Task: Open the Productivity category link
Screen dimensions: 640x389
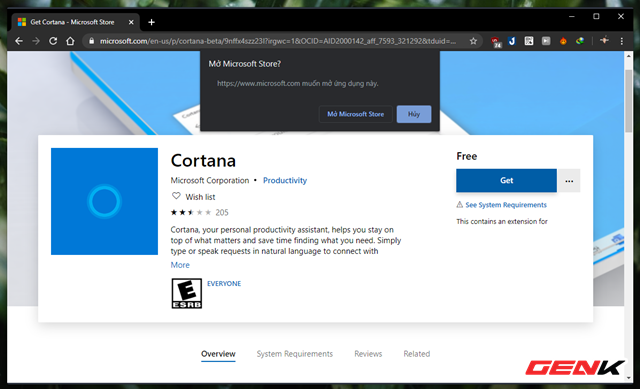Action: 284,180
